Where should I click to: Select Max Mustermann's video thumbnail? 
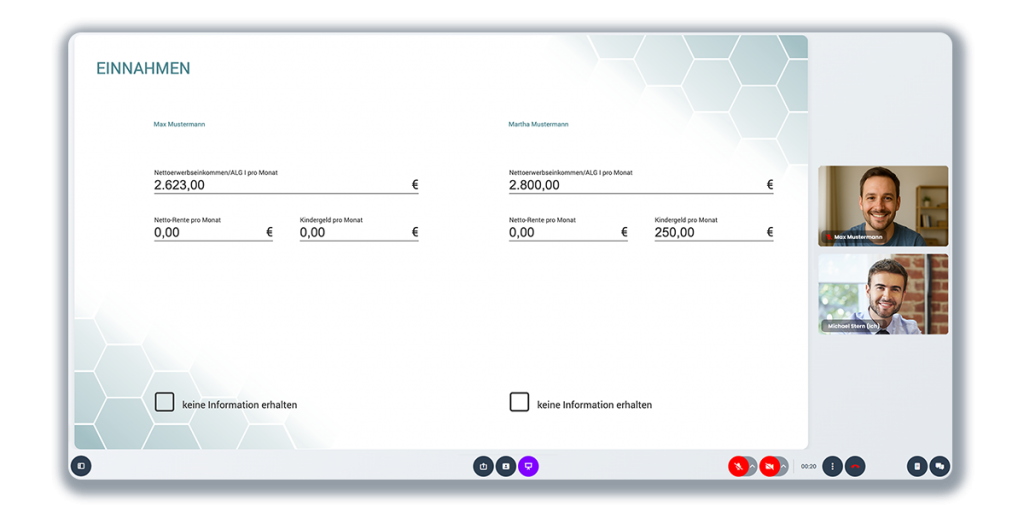883,205
